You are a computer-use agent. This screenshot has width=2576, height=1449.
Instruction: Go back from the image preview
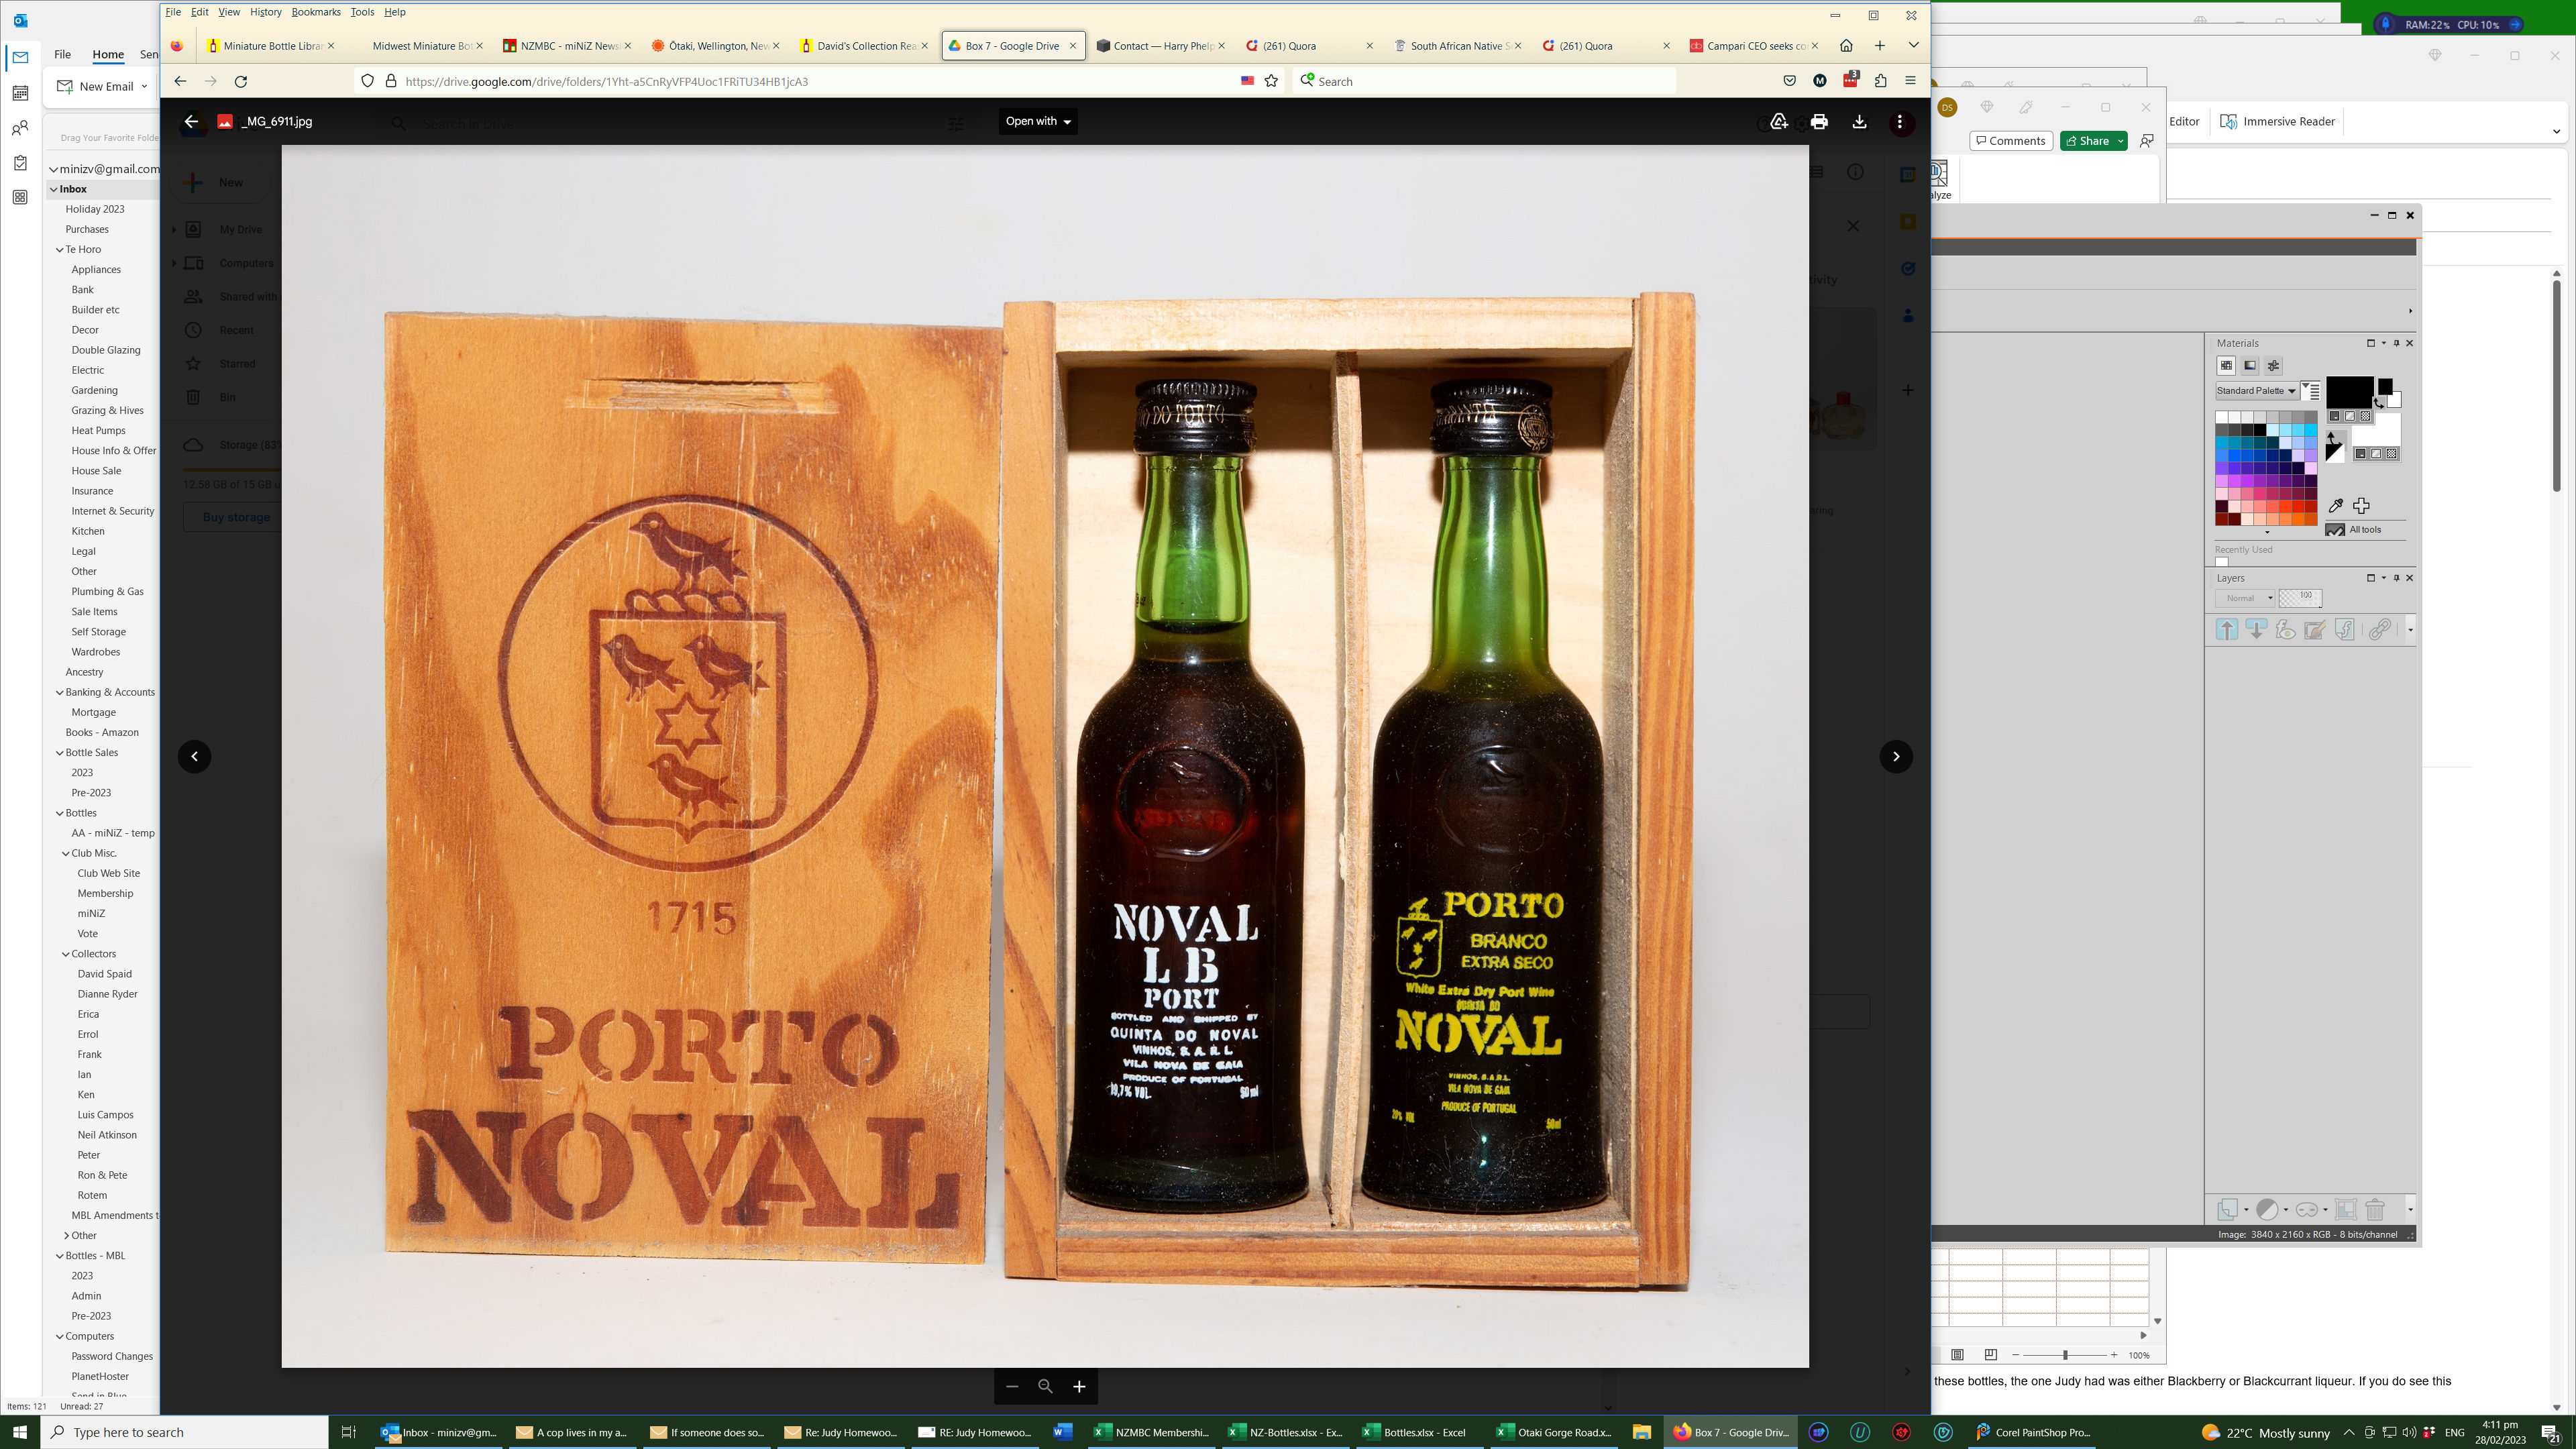click(x=191, y=121)
